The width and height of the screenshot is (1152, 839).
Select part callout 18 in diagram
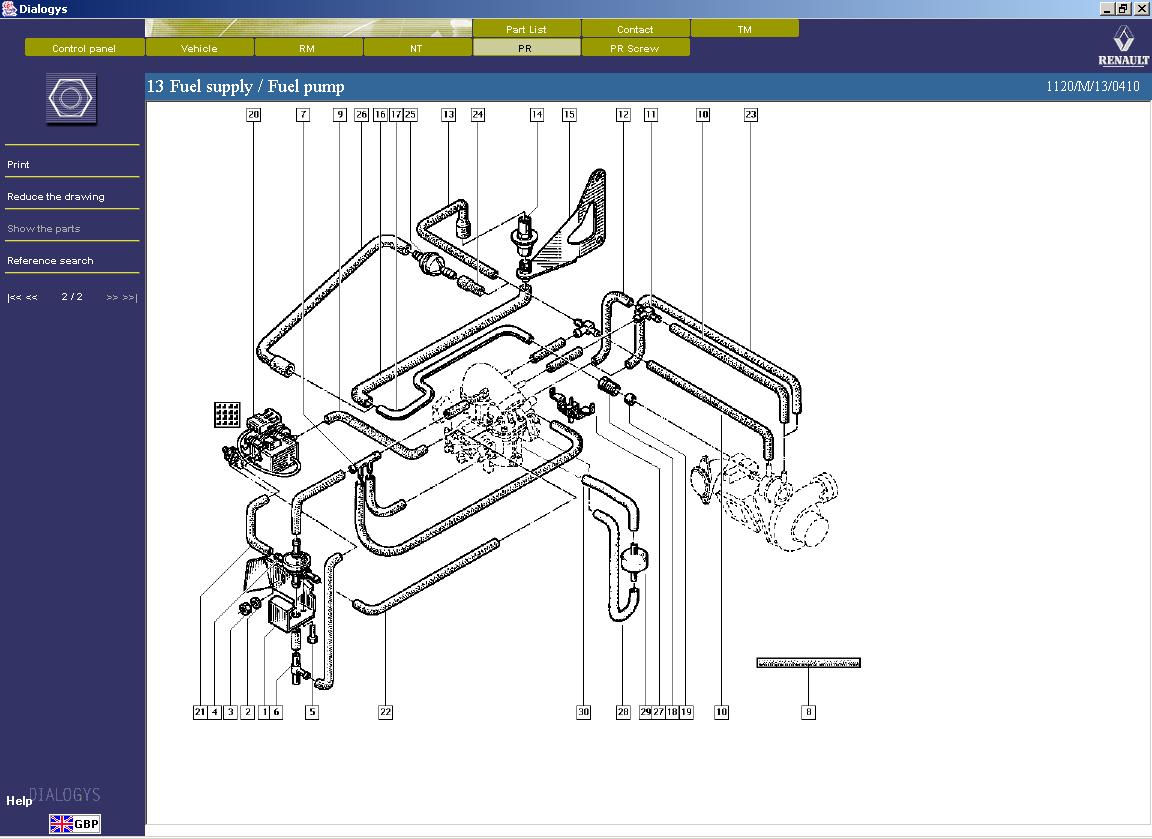point(672,712)
